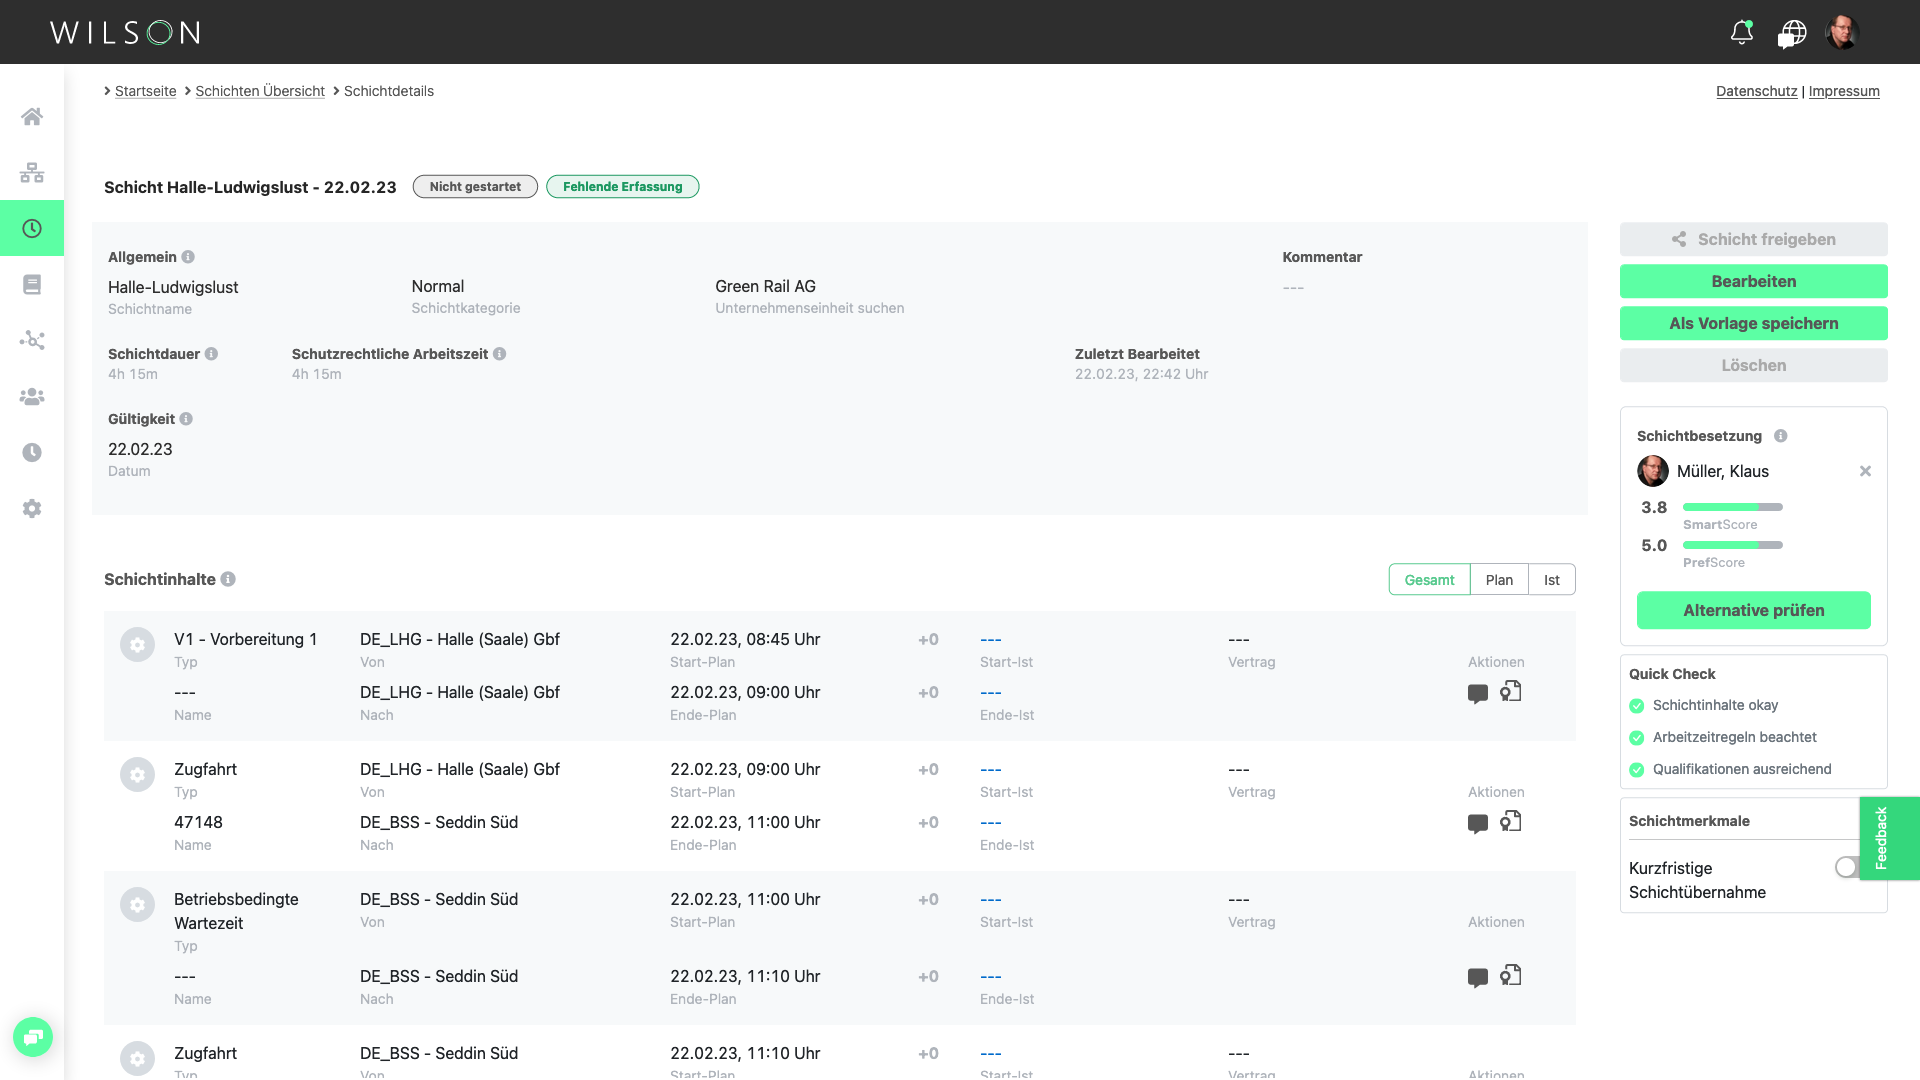Open the chat bubble at bottom left
This screenshot has width=1920, height=1080.
(33, 1037)
